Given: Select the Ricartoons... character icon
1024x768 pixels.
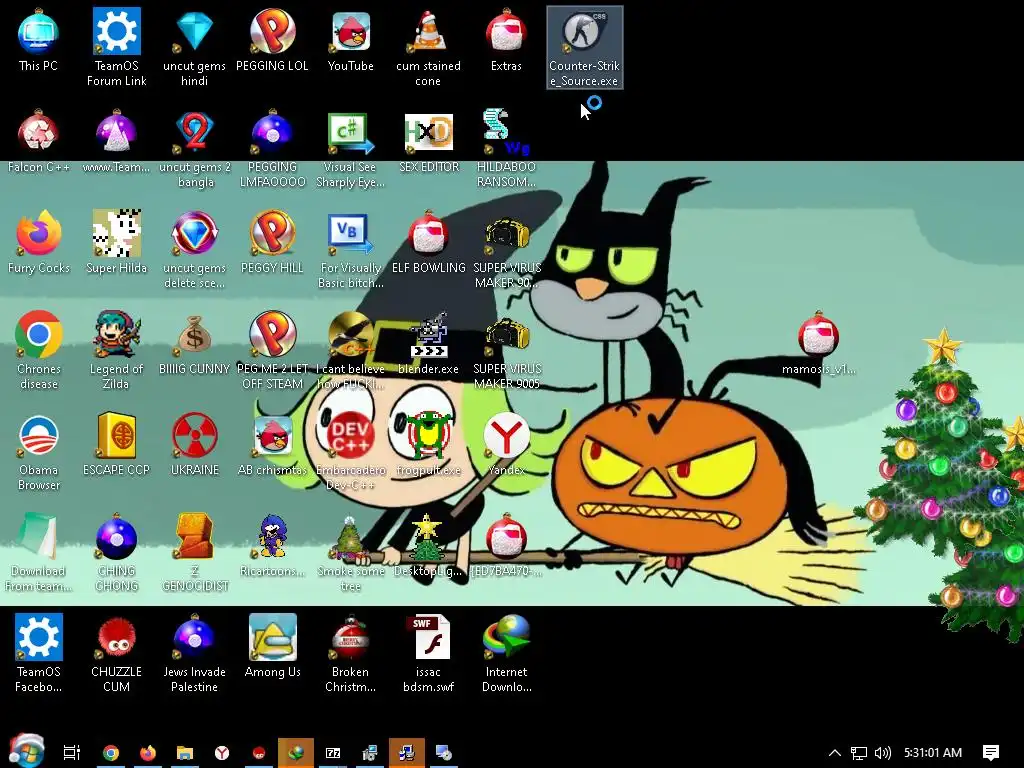Looking at the screenshot, I should click(272, 546).
